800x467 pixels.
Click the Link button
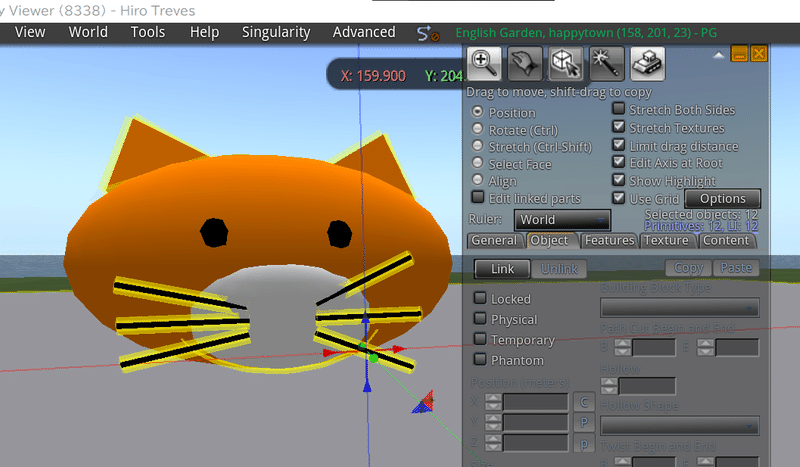click(502, 269)
